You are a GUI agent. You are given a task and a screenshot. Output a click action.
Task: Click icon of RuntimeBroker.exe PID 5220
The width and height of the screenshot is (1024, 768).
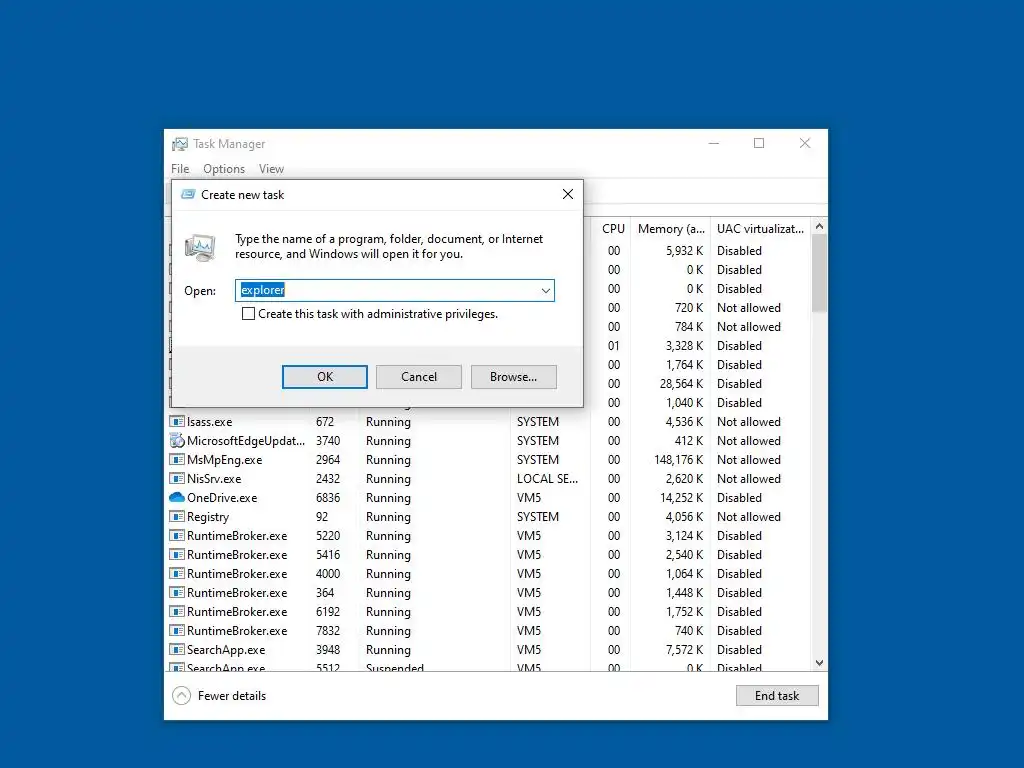pyautogui.click(x=177, y=536)
